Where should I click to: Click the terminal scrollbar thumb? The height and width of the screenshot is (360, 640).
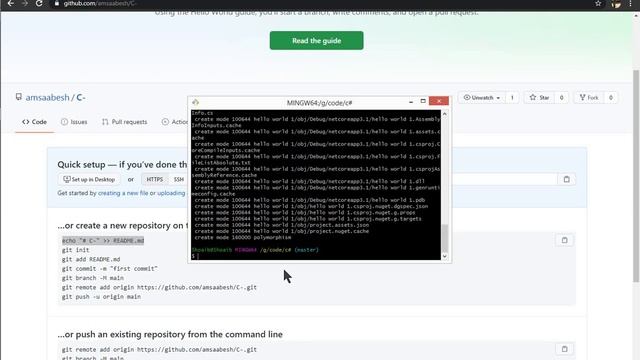pyautogui.click(x=444, y=238)
